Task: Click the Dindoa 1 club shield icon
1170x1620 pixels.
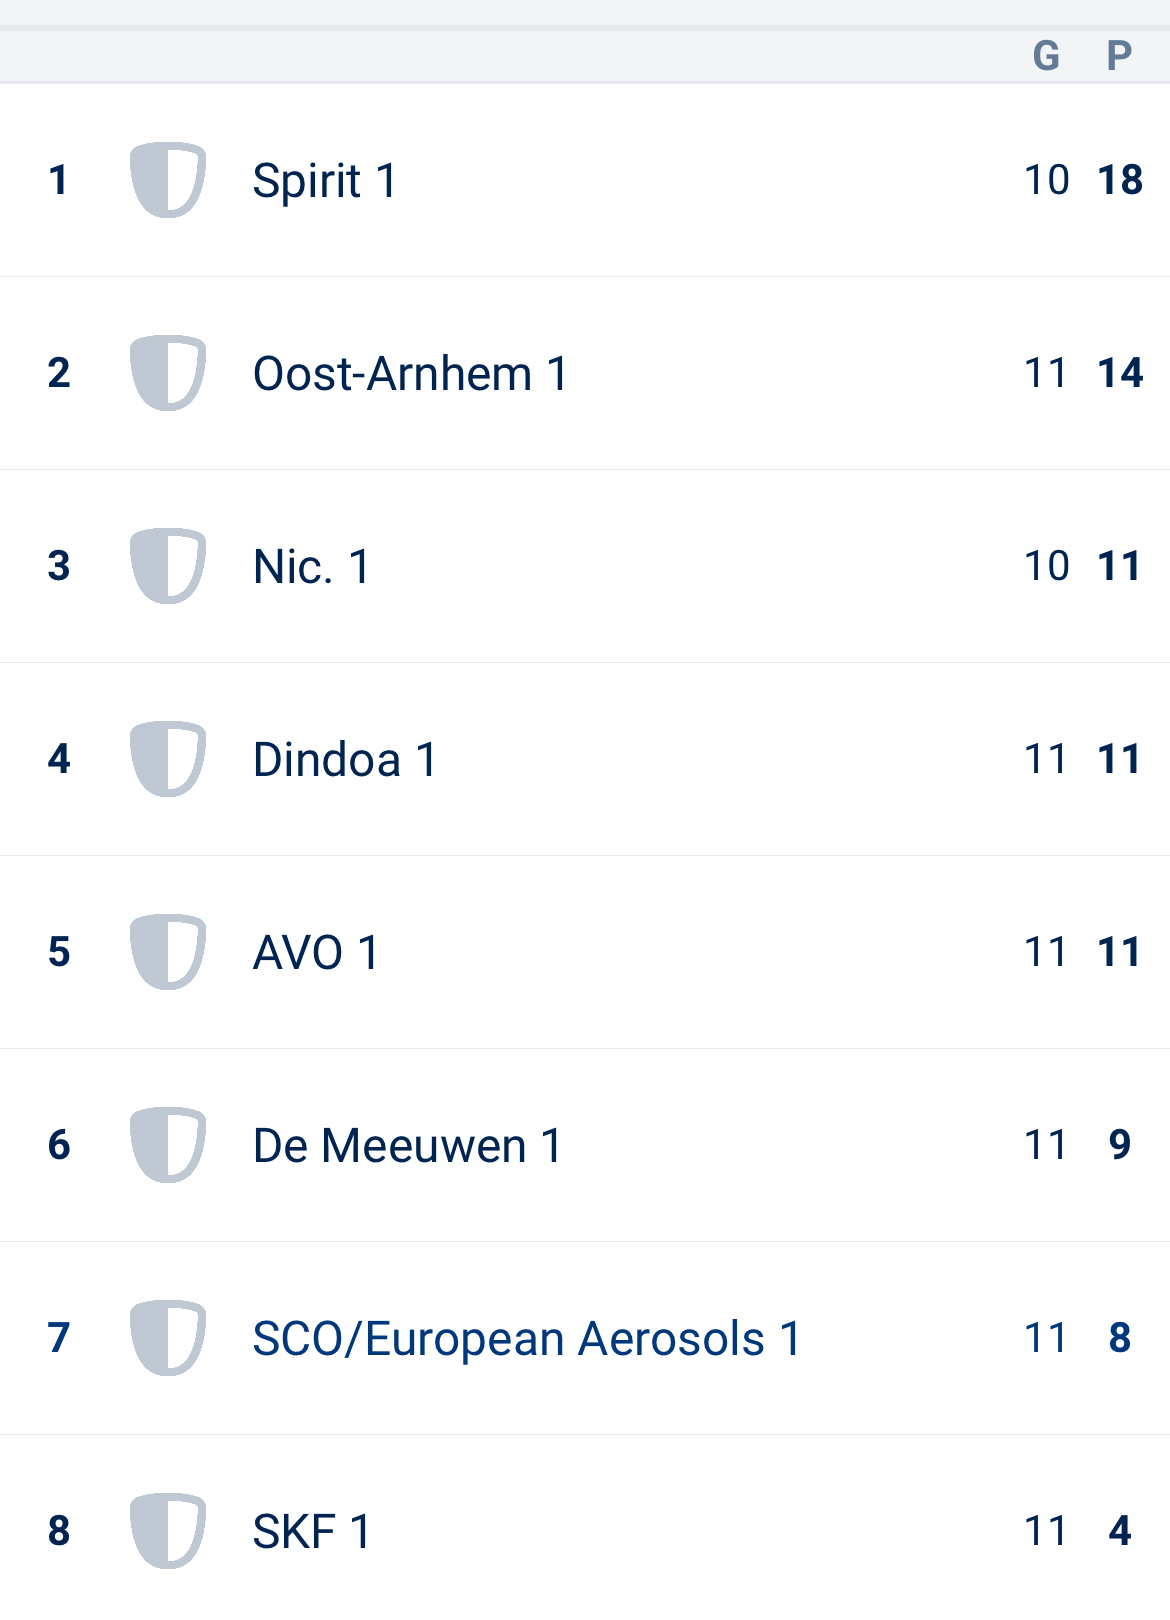Action: (168, 759)
